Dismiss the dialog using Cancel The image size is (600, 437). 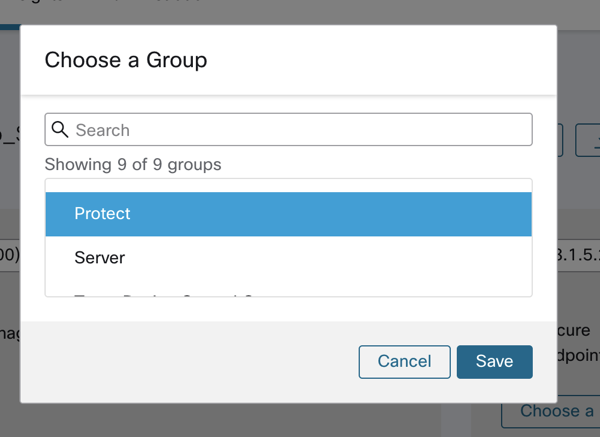(x=404, y=362)
